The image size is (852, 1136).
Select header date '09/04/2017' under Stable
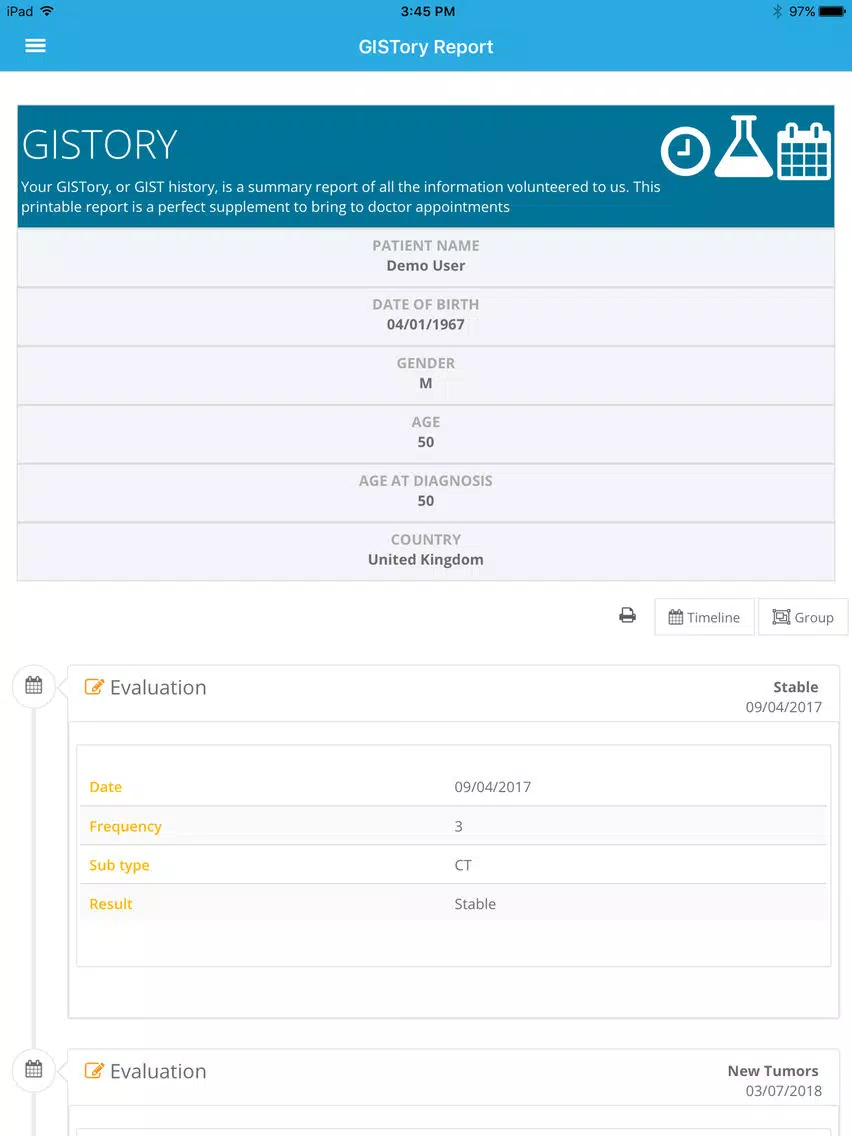pyautogui.click(x=784, y=707)
